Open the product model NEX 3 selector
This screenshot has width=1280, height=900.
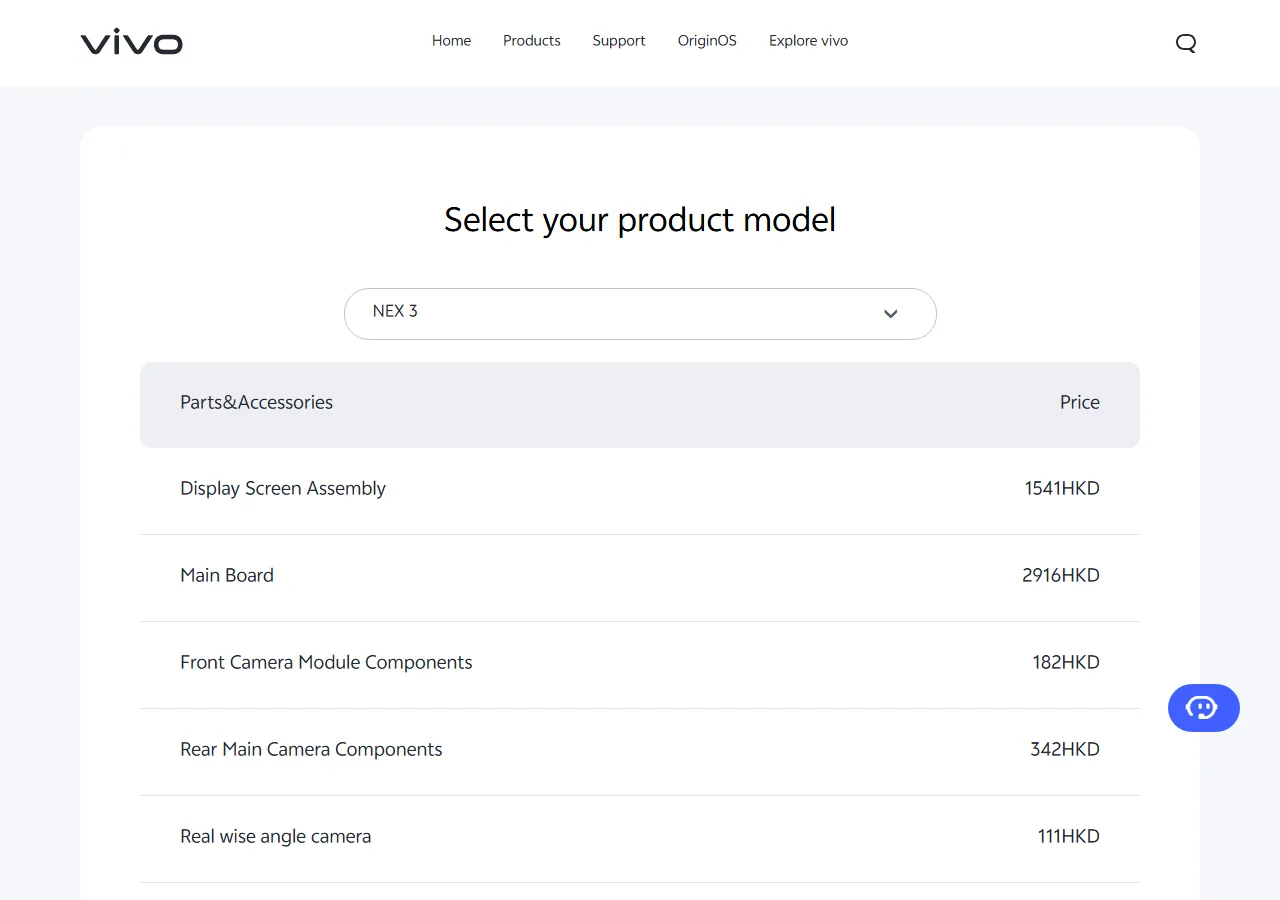(640, 314)
